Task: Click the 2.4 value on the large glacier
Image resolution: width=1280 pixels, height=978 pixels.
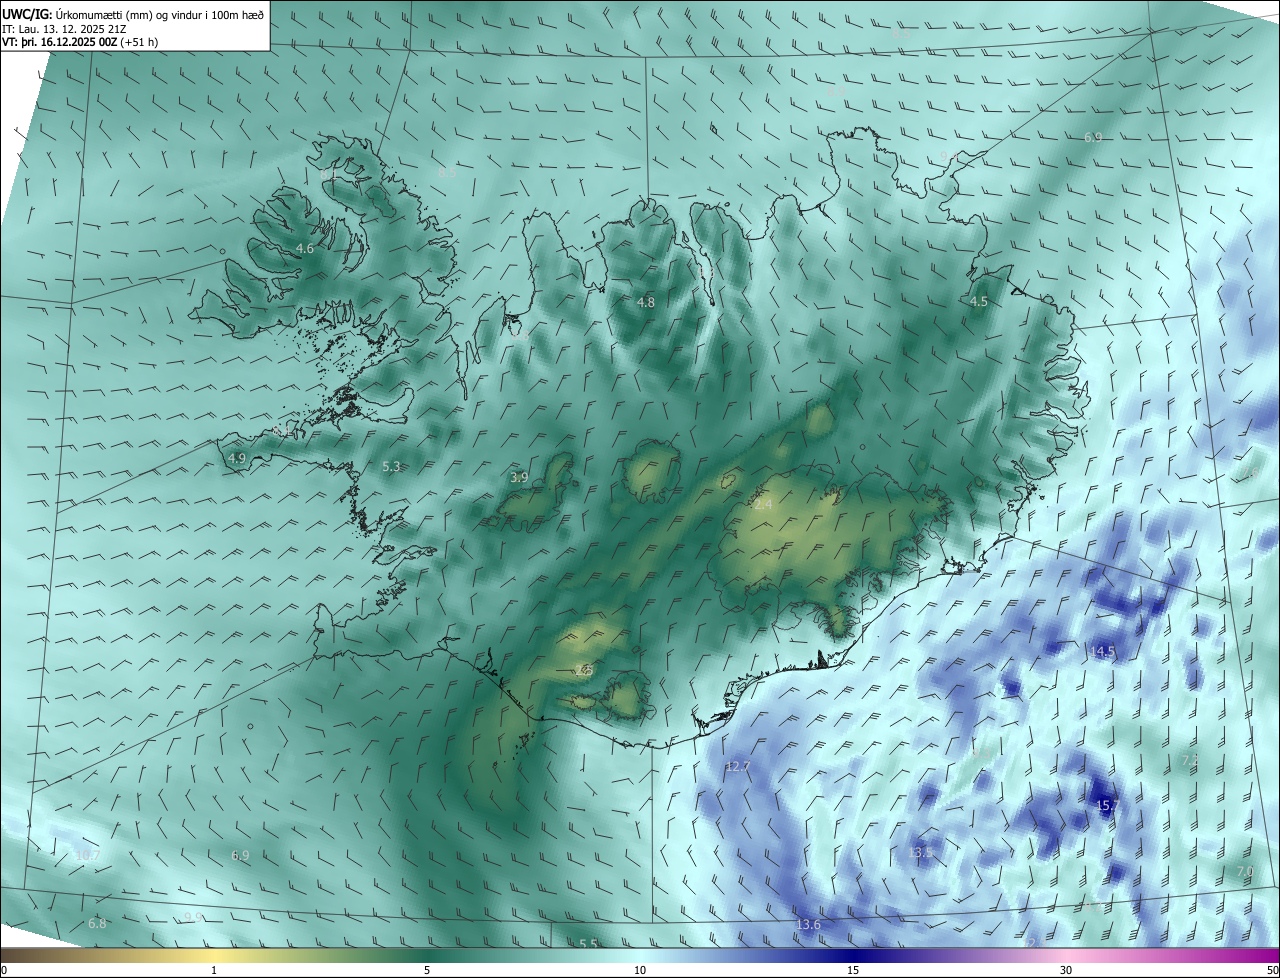Action: pyautogui.click(x=763, y=505)
